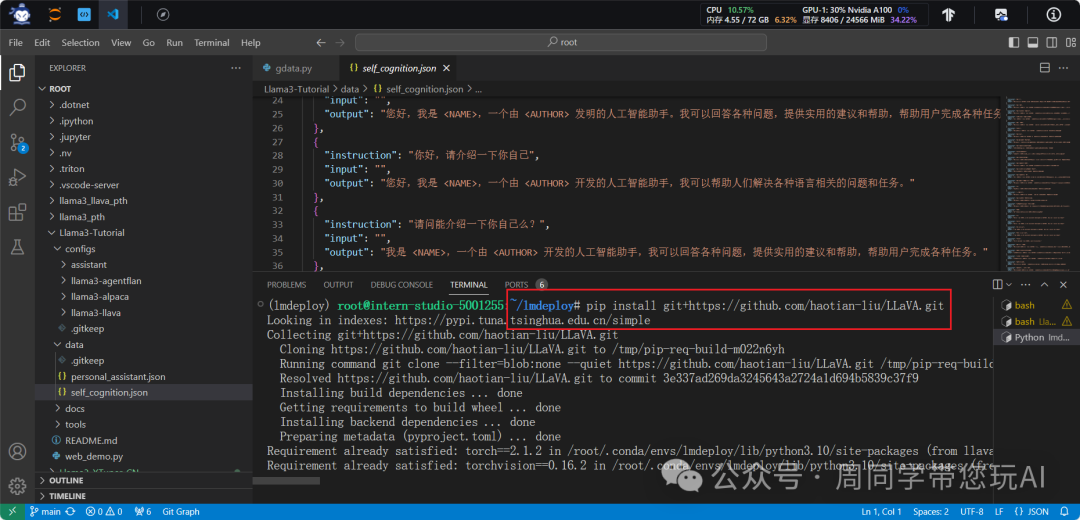Image resolution: width=1080 pixels, height=520 pixels.
Task: Toggle the bottom panel visibility
Action: [1032, 43]
